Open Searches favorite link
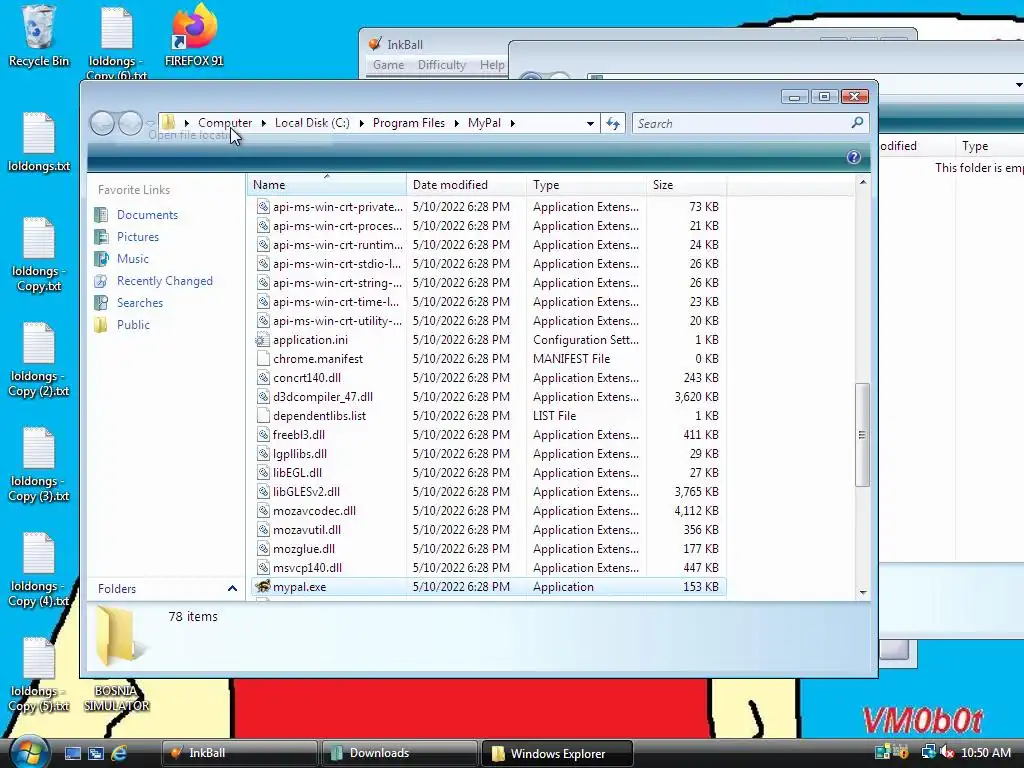This screenshot has height=768, width=1024. pyautogui.click(x=140, y=302)
